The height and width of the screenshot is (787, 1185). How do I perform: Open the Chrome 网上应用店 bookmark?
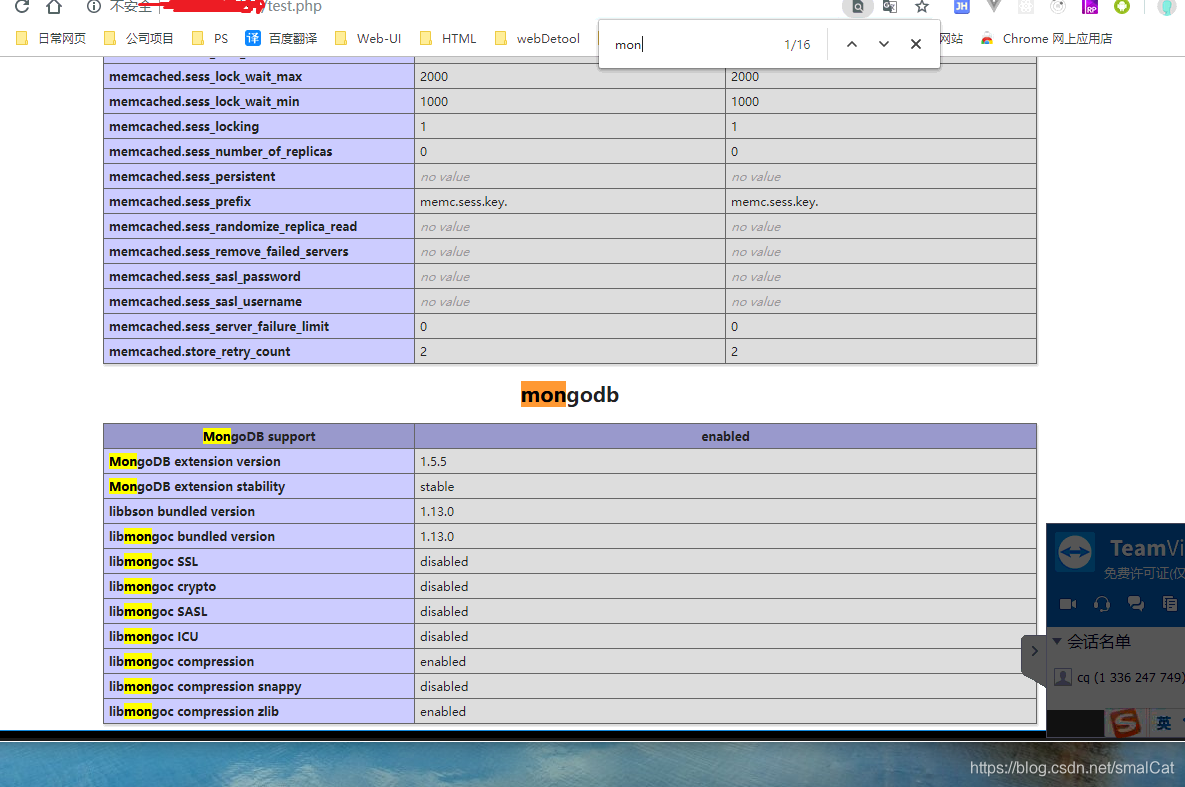click(1046, 39)
